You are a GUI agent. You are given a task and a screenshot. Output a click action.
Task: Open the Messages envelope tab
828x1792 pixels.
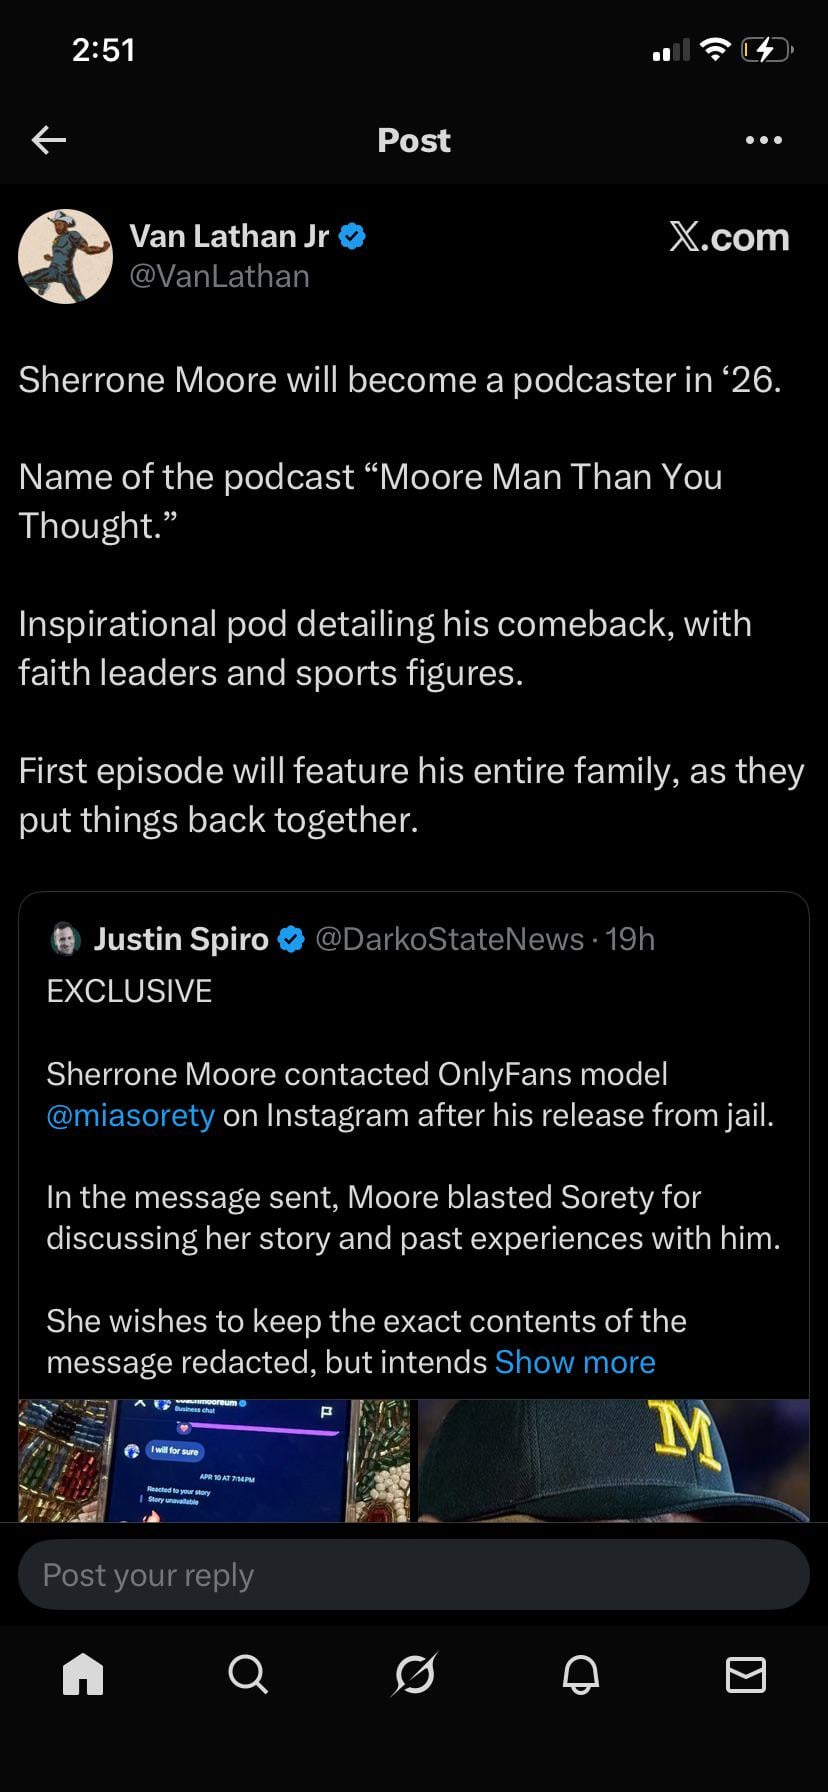[745, 1673]
